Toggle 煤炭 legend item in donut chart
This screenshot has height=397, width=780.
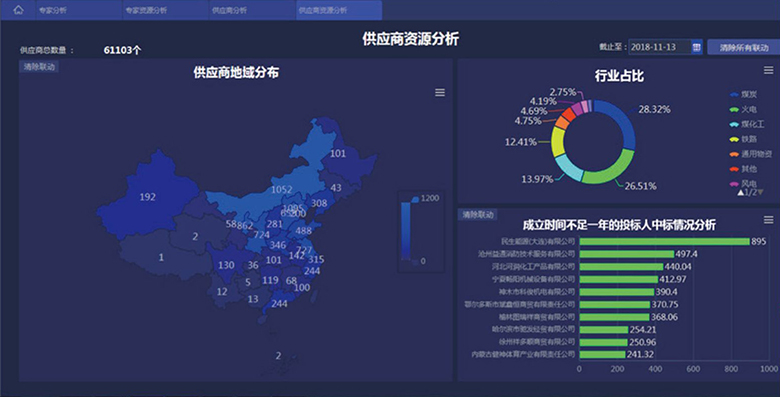pos(744,95)
